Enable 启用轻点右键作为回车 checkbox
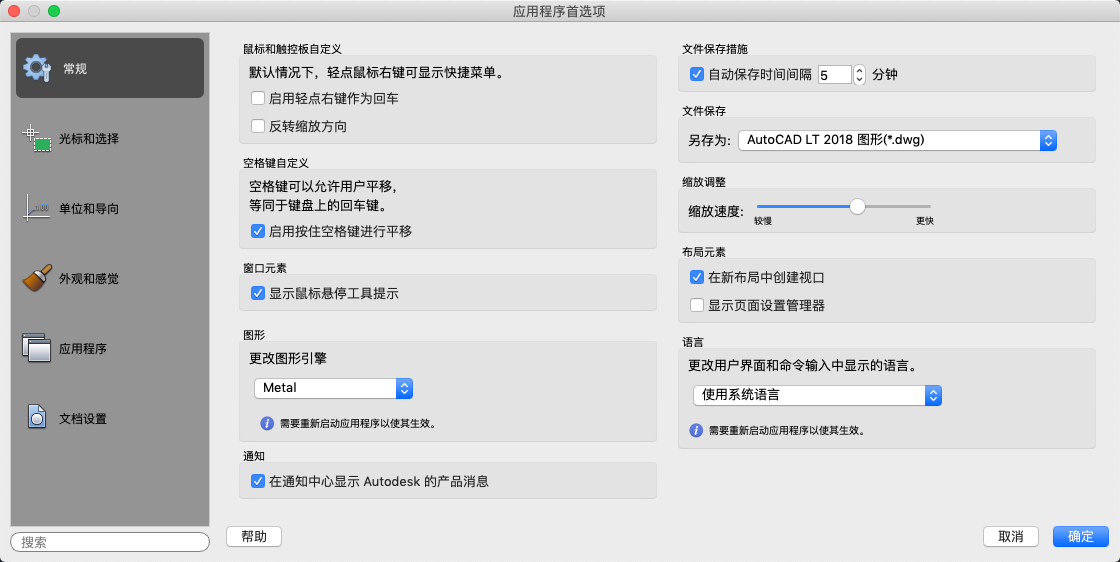The height and width of the screenshot is (562, 1120). click(x=258, y=99)
